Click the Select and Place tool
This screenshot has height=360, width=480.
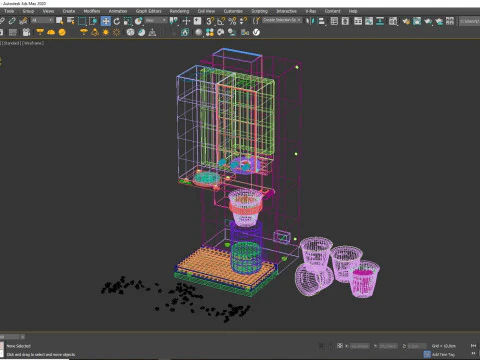(x=139, y=21)
